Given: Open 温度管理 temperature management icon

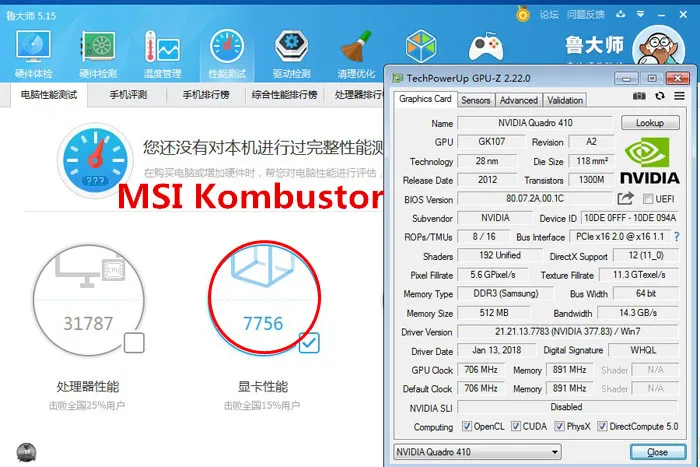Looking at the screenshot, I should (x=160, y=50).
